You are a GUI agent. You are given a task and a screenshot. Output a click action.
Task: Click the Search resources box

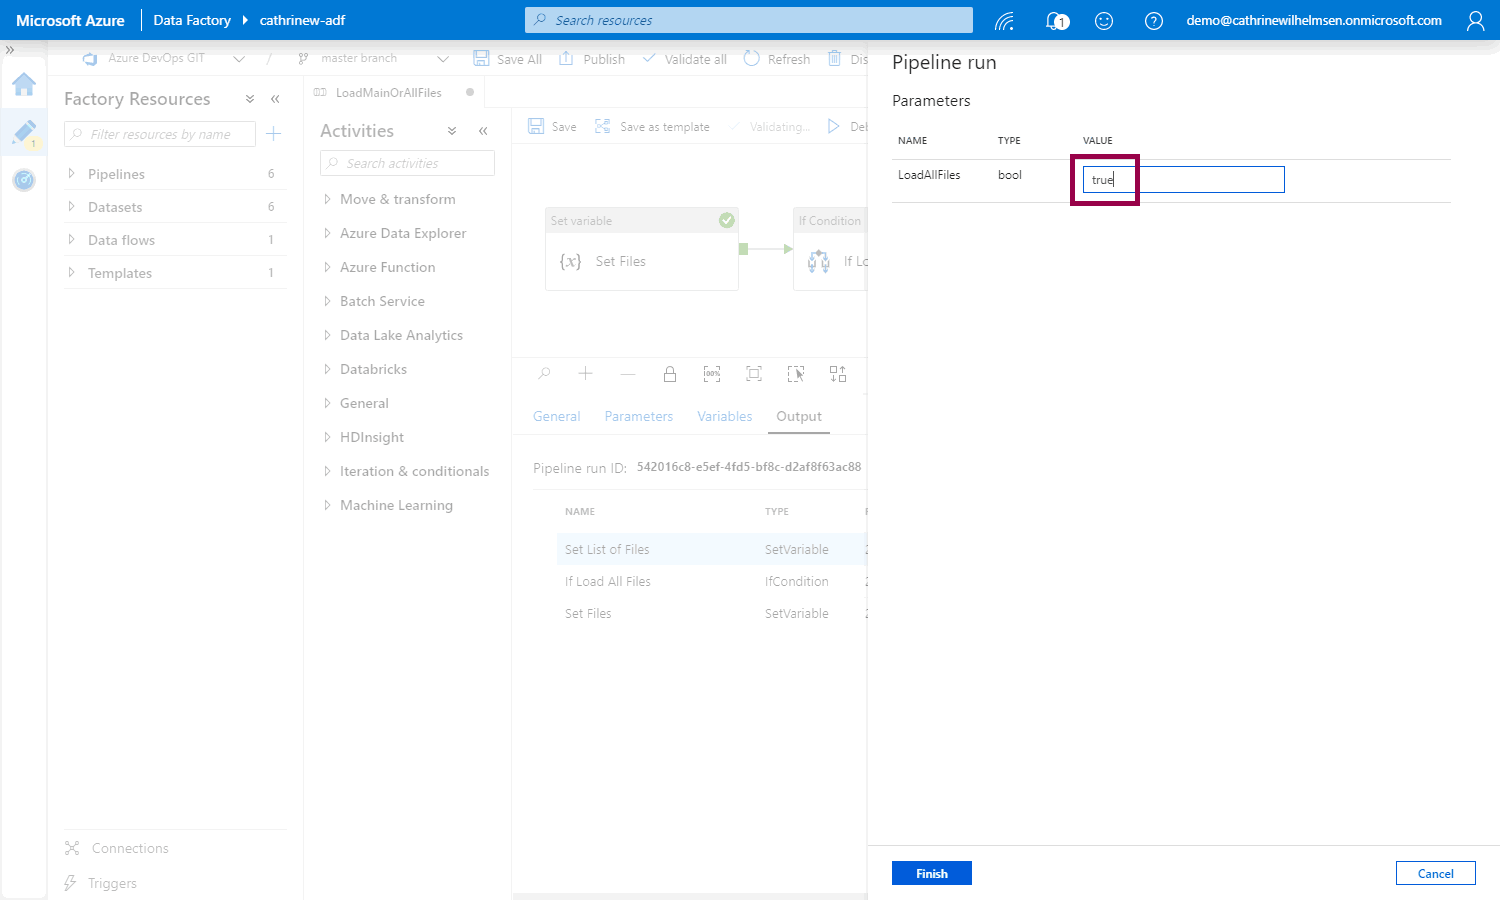748,20
